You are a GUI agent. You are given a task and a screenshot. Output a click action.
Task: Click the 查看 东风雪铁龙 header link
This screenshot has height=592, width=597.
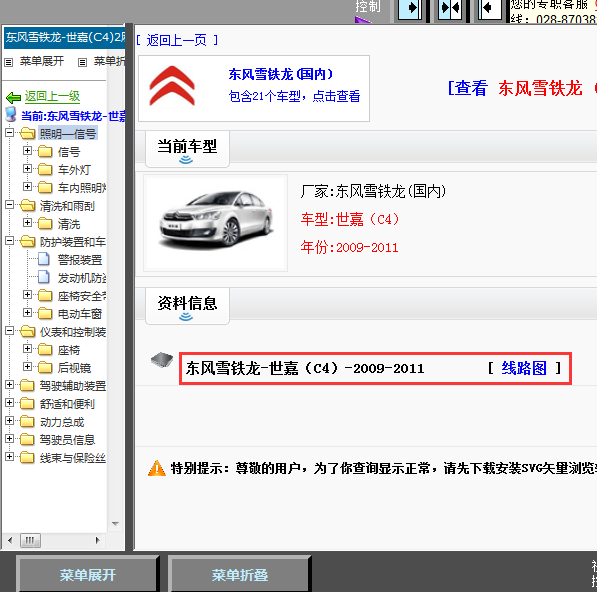522,88
